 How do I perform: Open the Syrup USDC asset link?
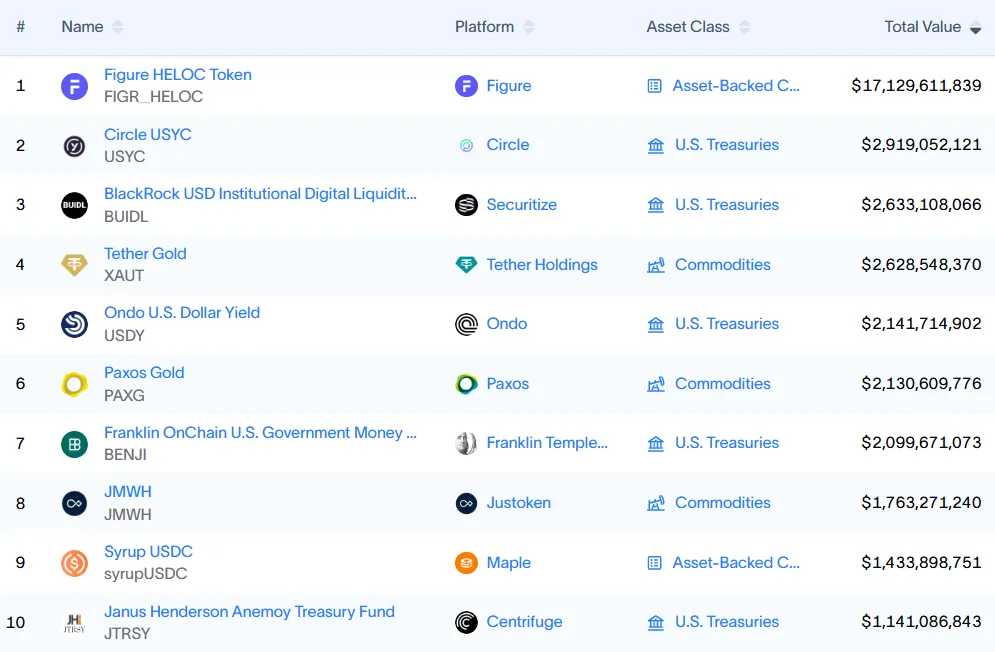(x=148, y=552)
